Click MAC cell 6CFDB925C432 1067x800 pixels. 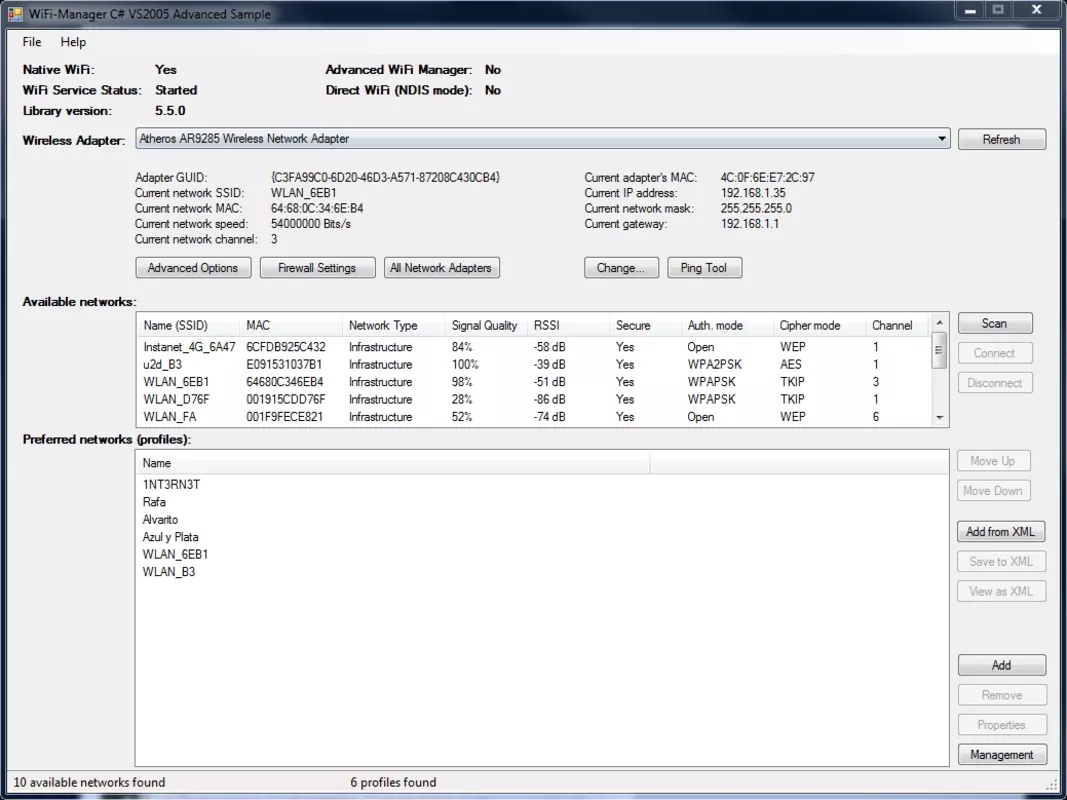point(286,347)
